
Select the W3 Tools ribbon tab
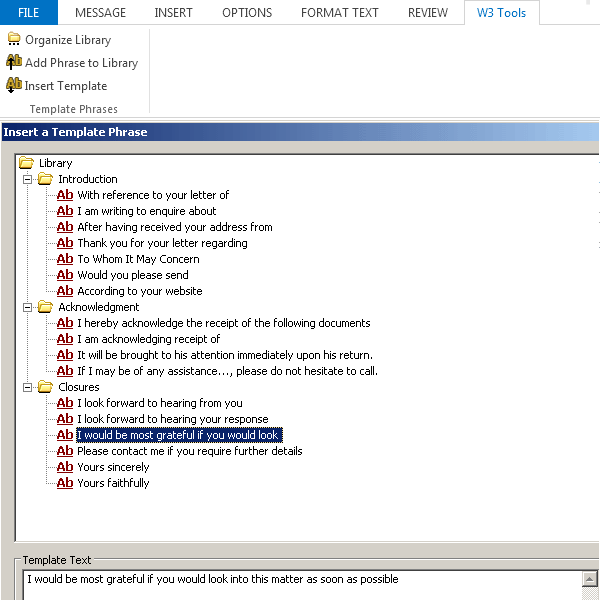point(501,13)
